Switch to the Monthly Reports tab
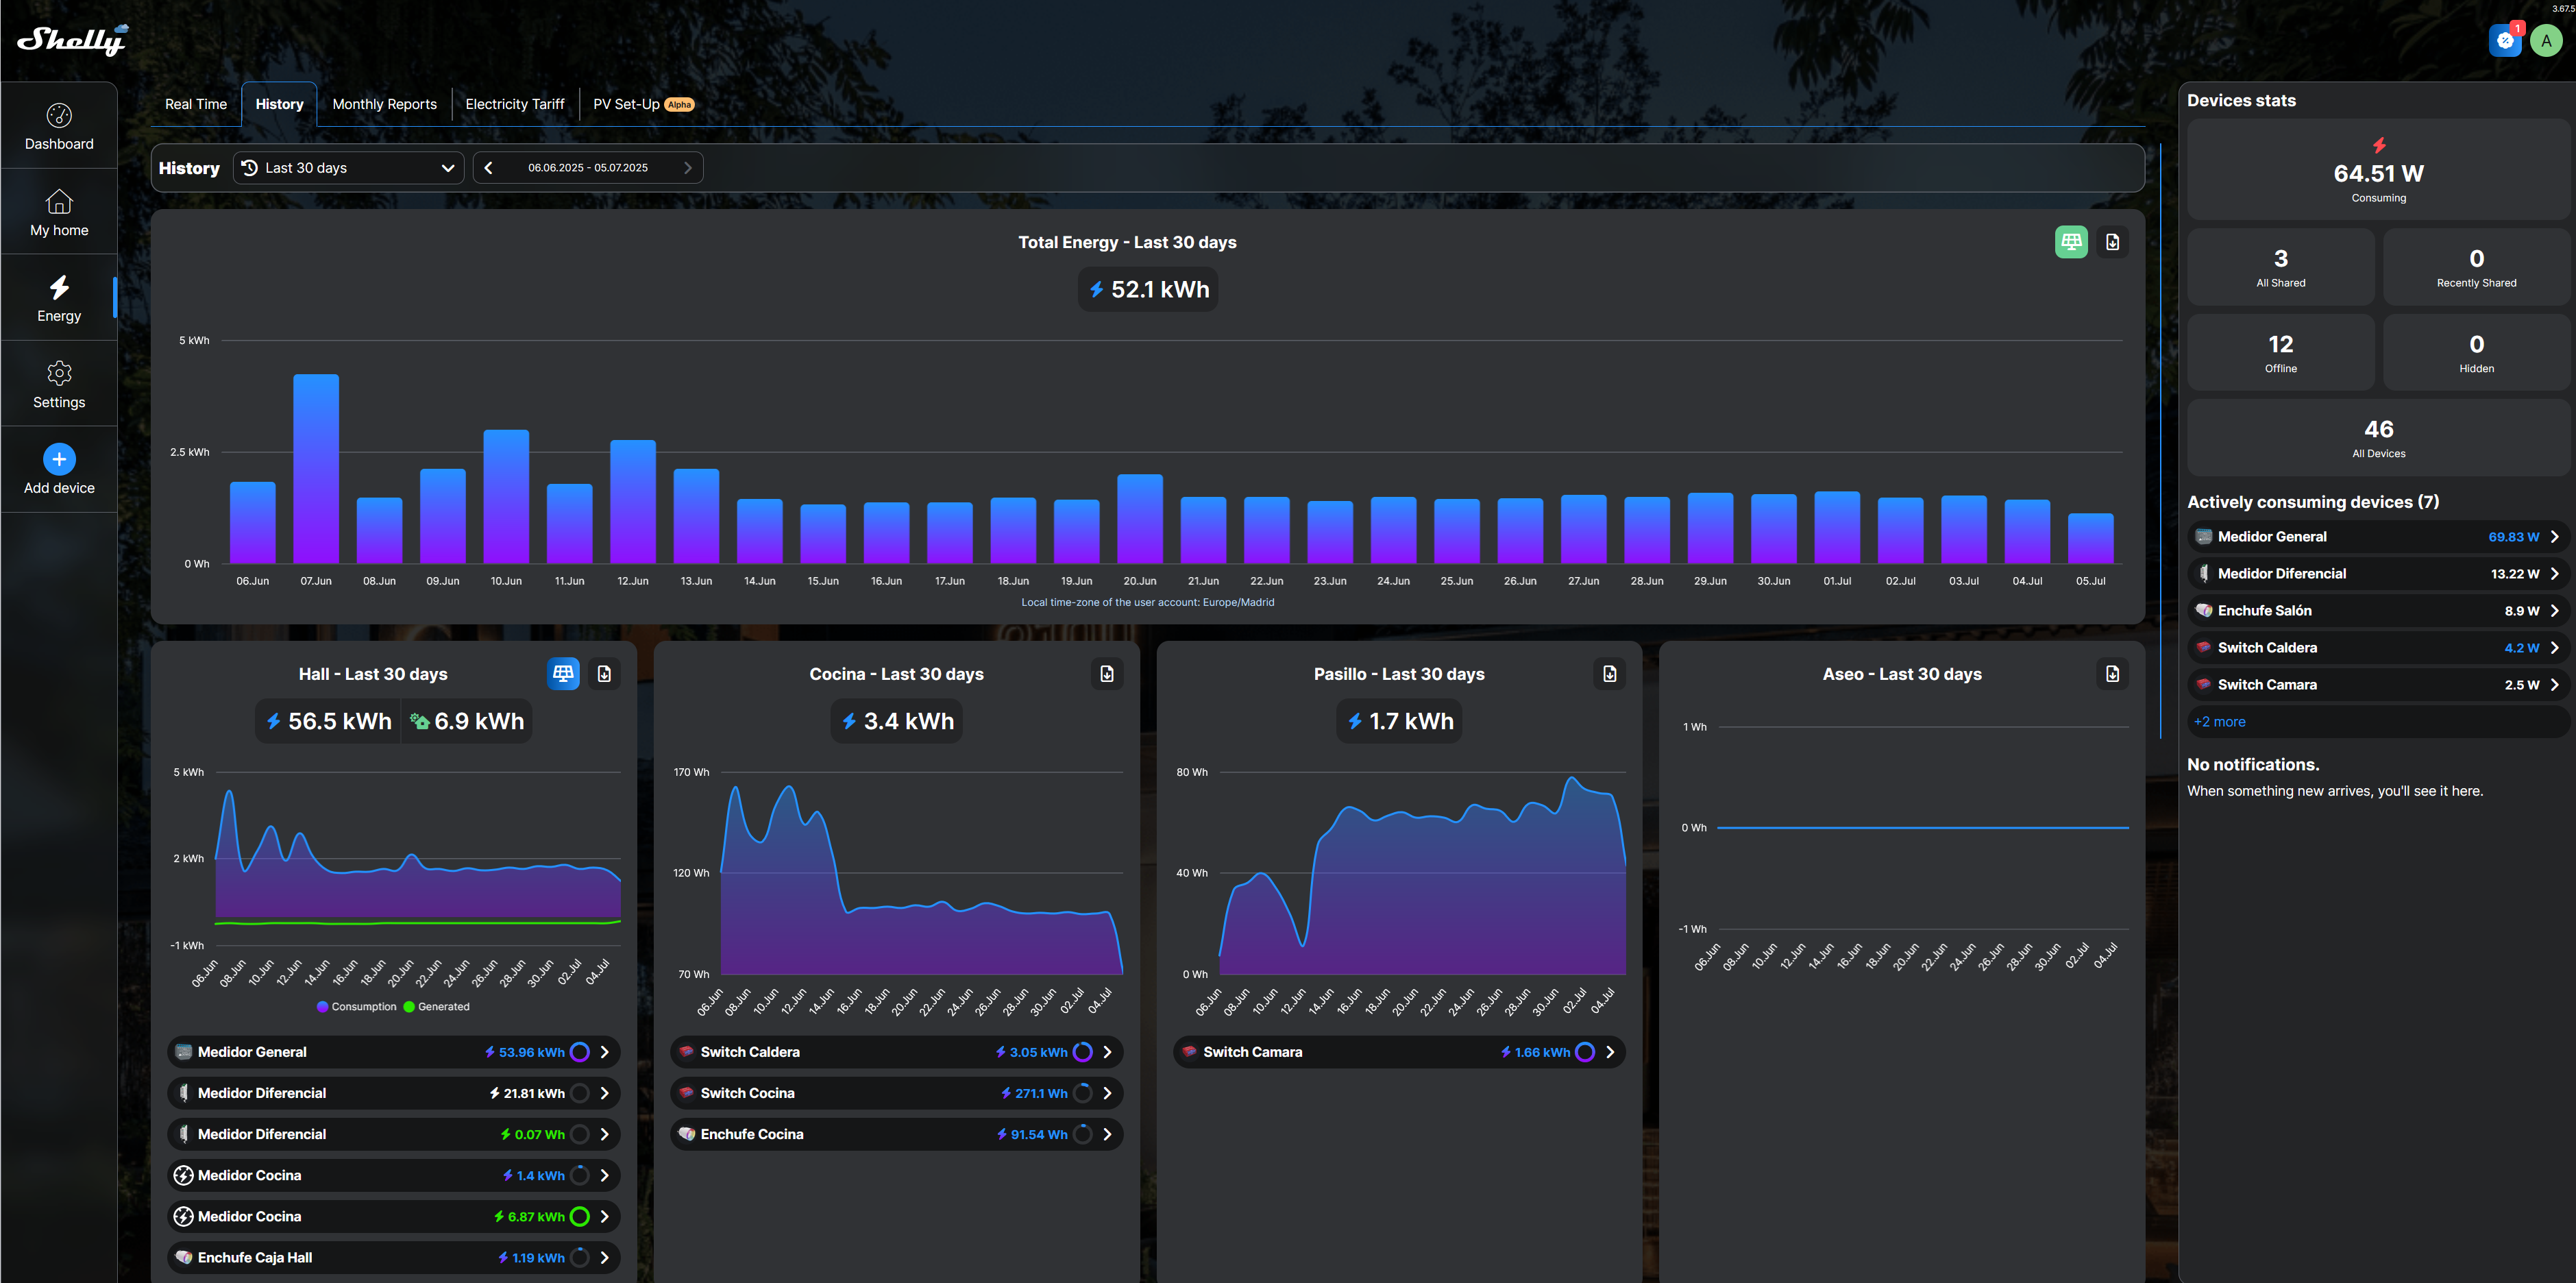 coord(384,103)
